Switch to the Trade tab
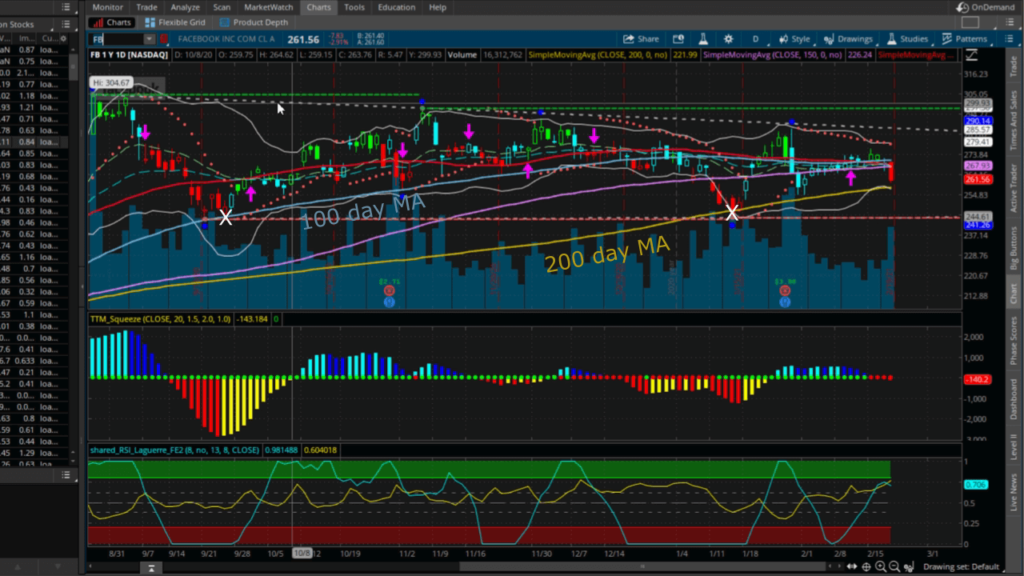The image size is (1024, 576). [x=146, y=7]
